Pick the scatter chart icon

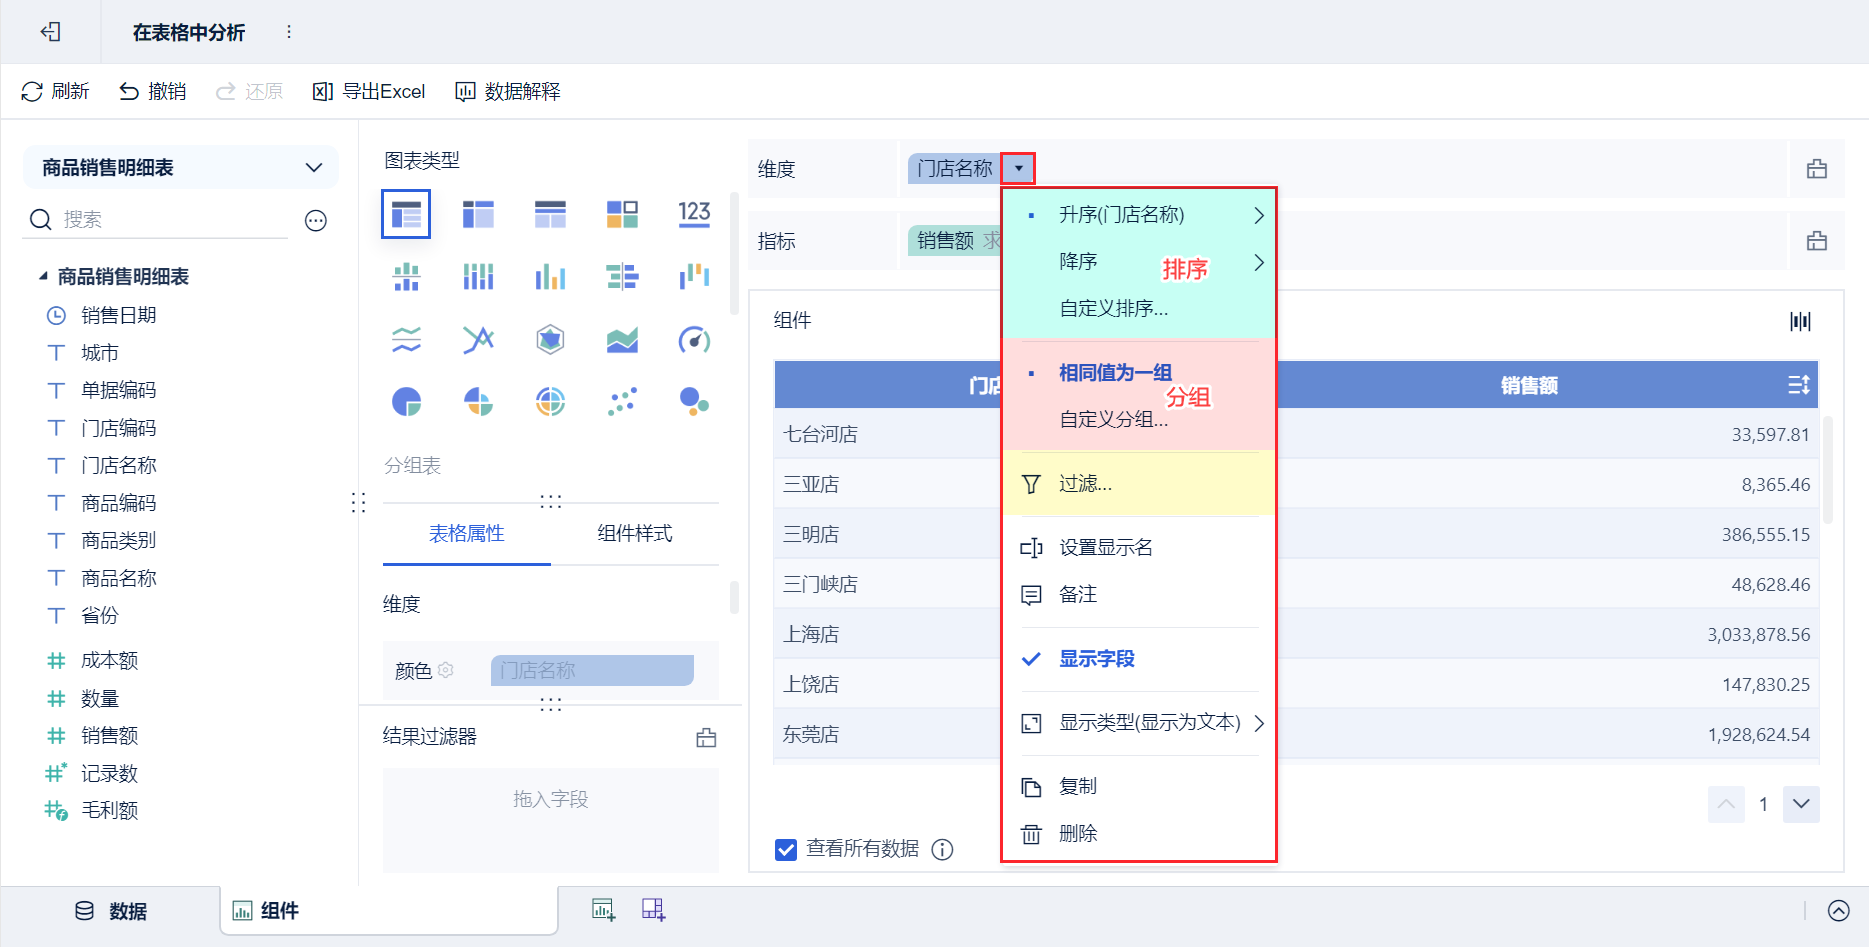[x=622, y=402]
